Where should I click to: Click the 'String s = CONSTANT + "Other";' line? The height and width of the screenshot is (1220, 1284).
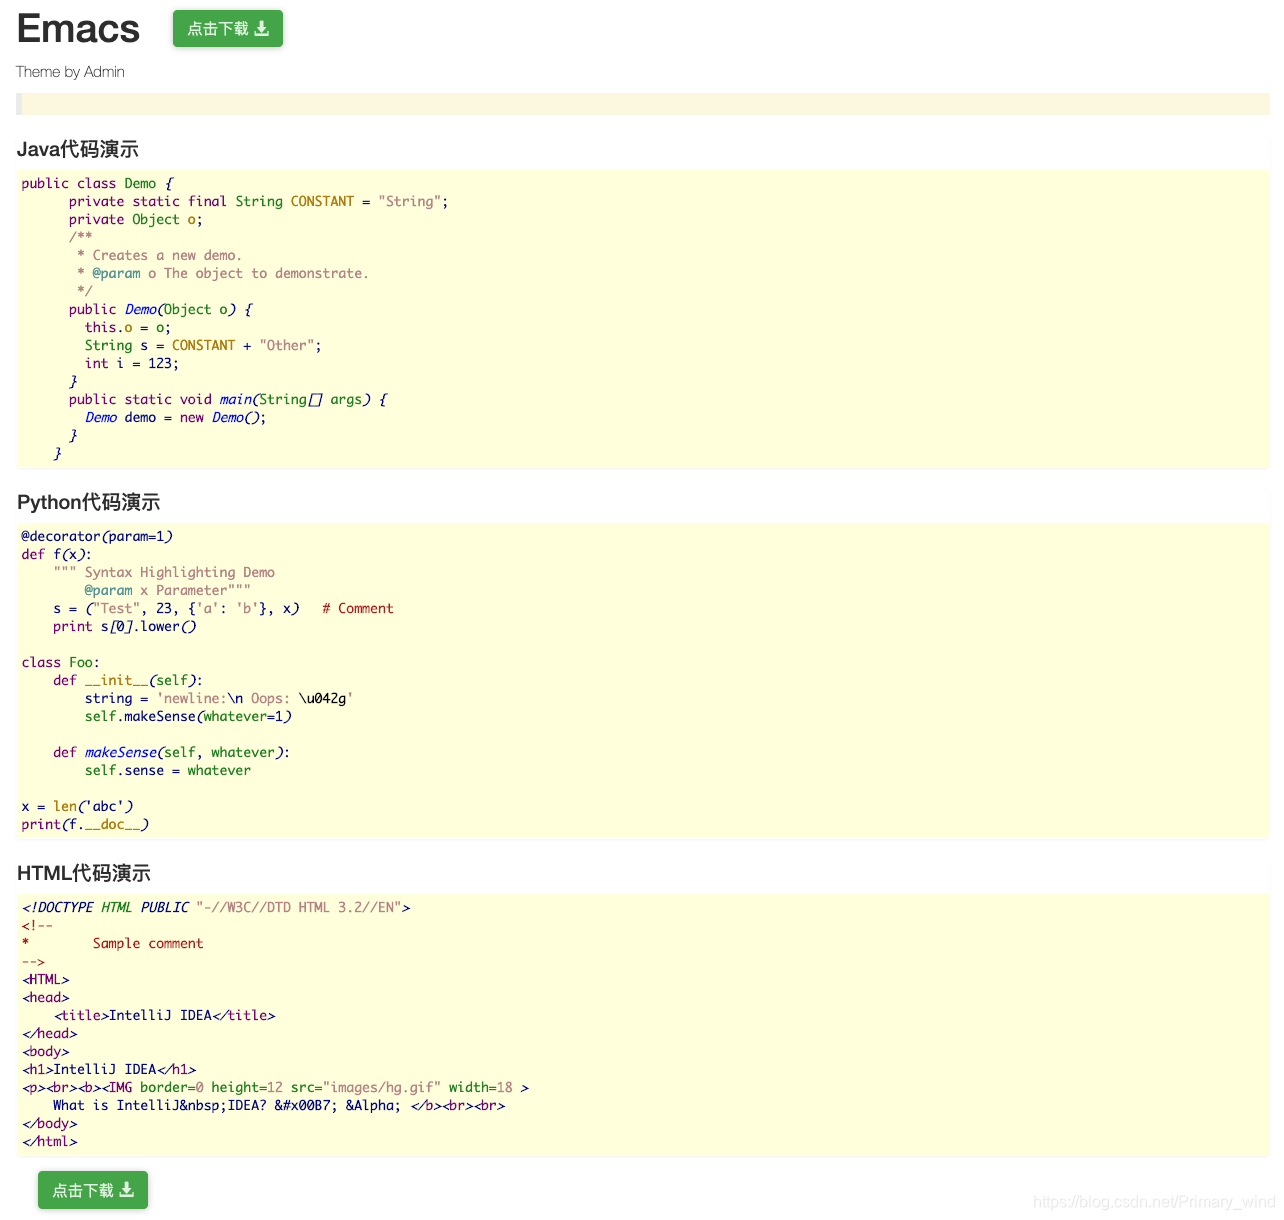[x=204, y=346]
